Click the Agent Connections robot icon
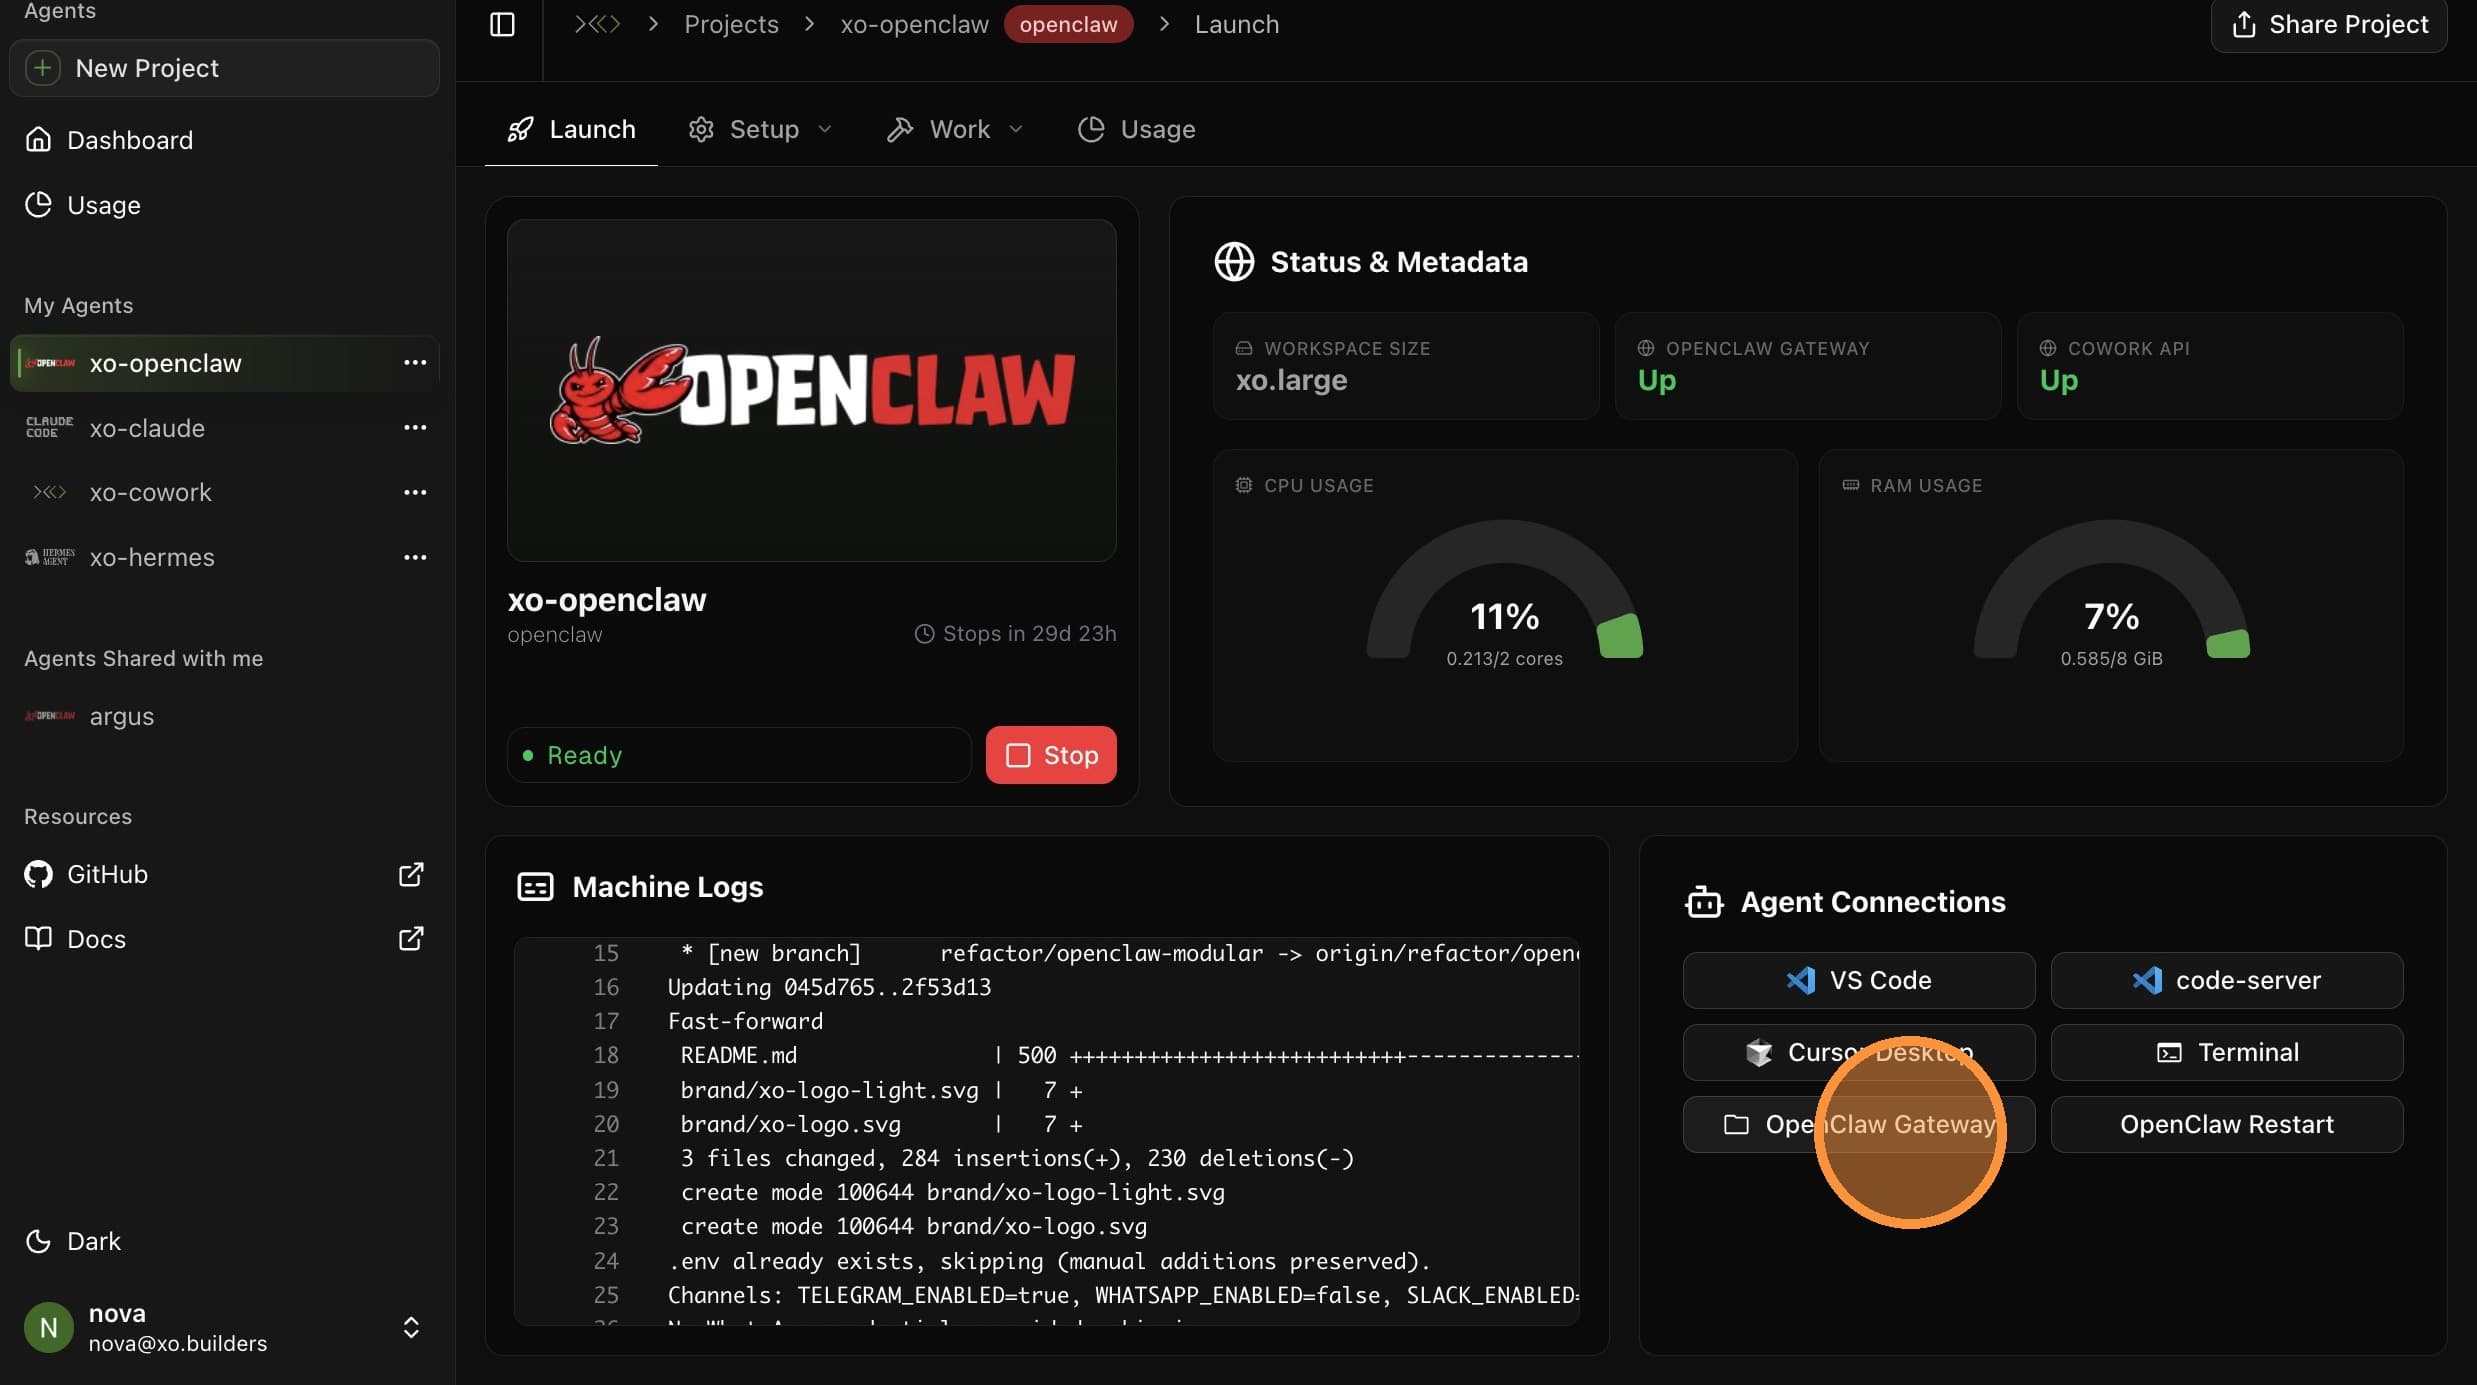Viewport: 2477px width, 1385px height. pyautogui.click(x=1704, y=902)
